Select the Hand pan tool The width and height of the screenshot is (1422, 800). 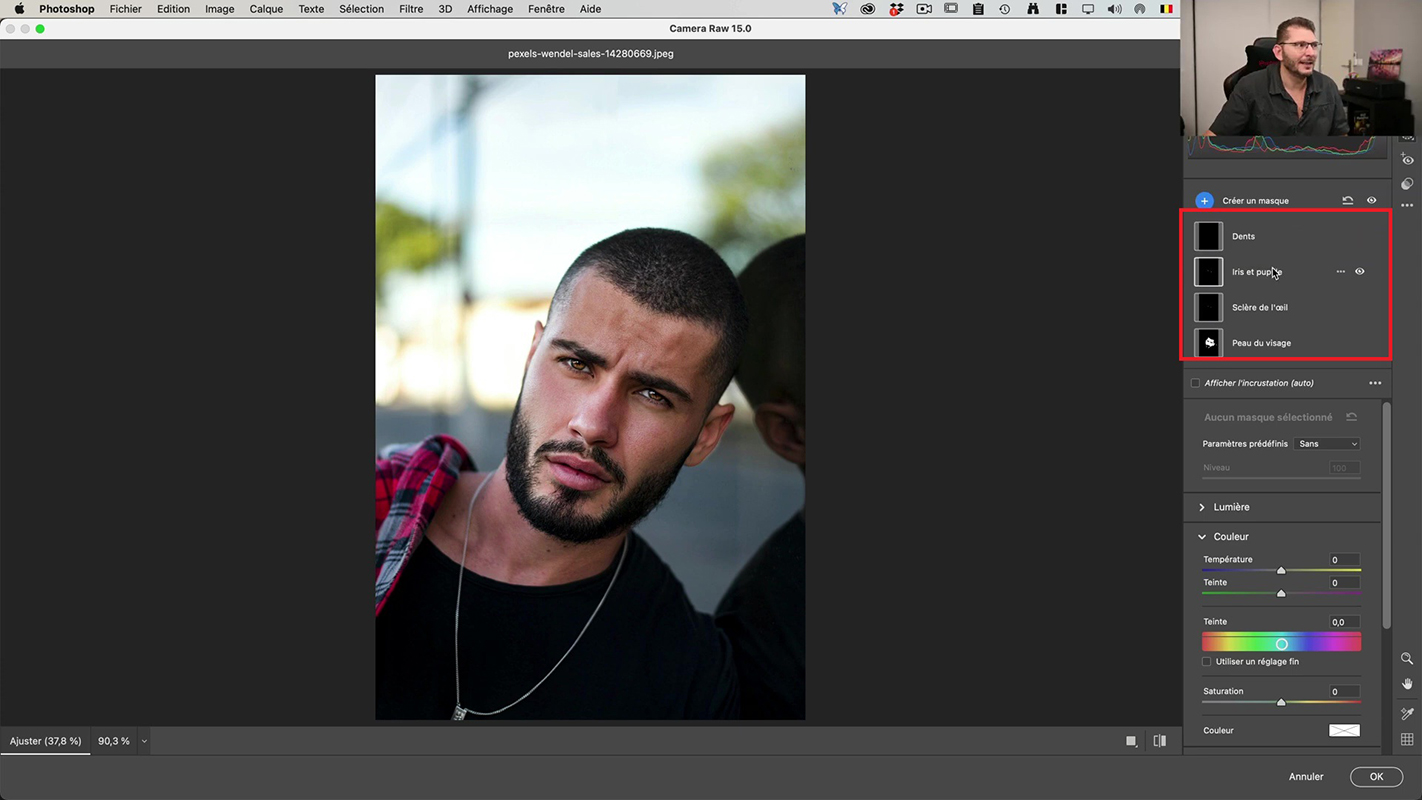point(1407,684)
